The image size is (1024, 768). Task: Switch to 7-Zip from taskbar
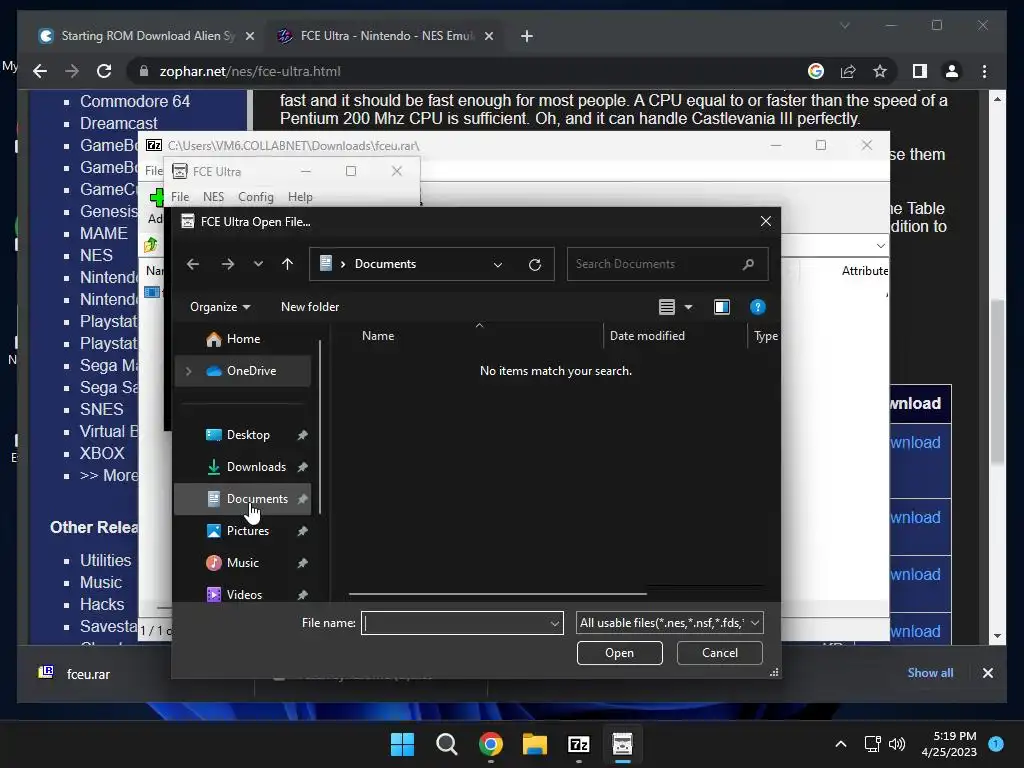pos(579,744)
